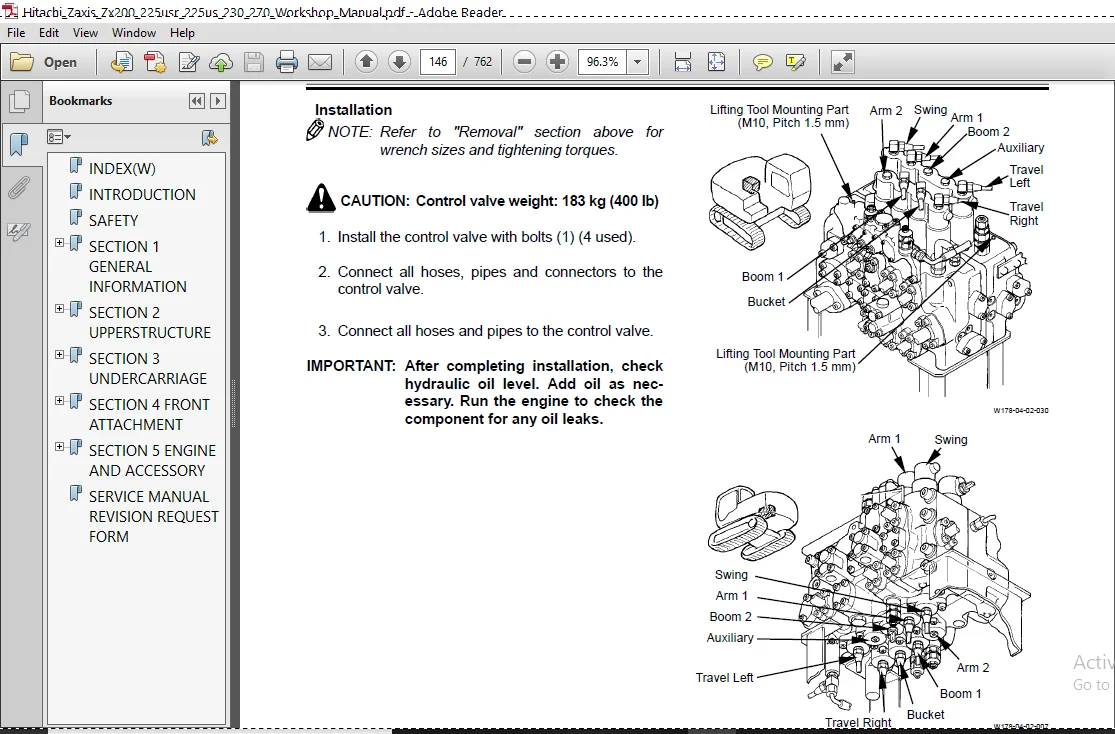Select SECTION 3 UNDERCARRIAGE bookmark
The width and height of the screenshot is (1115, 734).
coord(148,368)
